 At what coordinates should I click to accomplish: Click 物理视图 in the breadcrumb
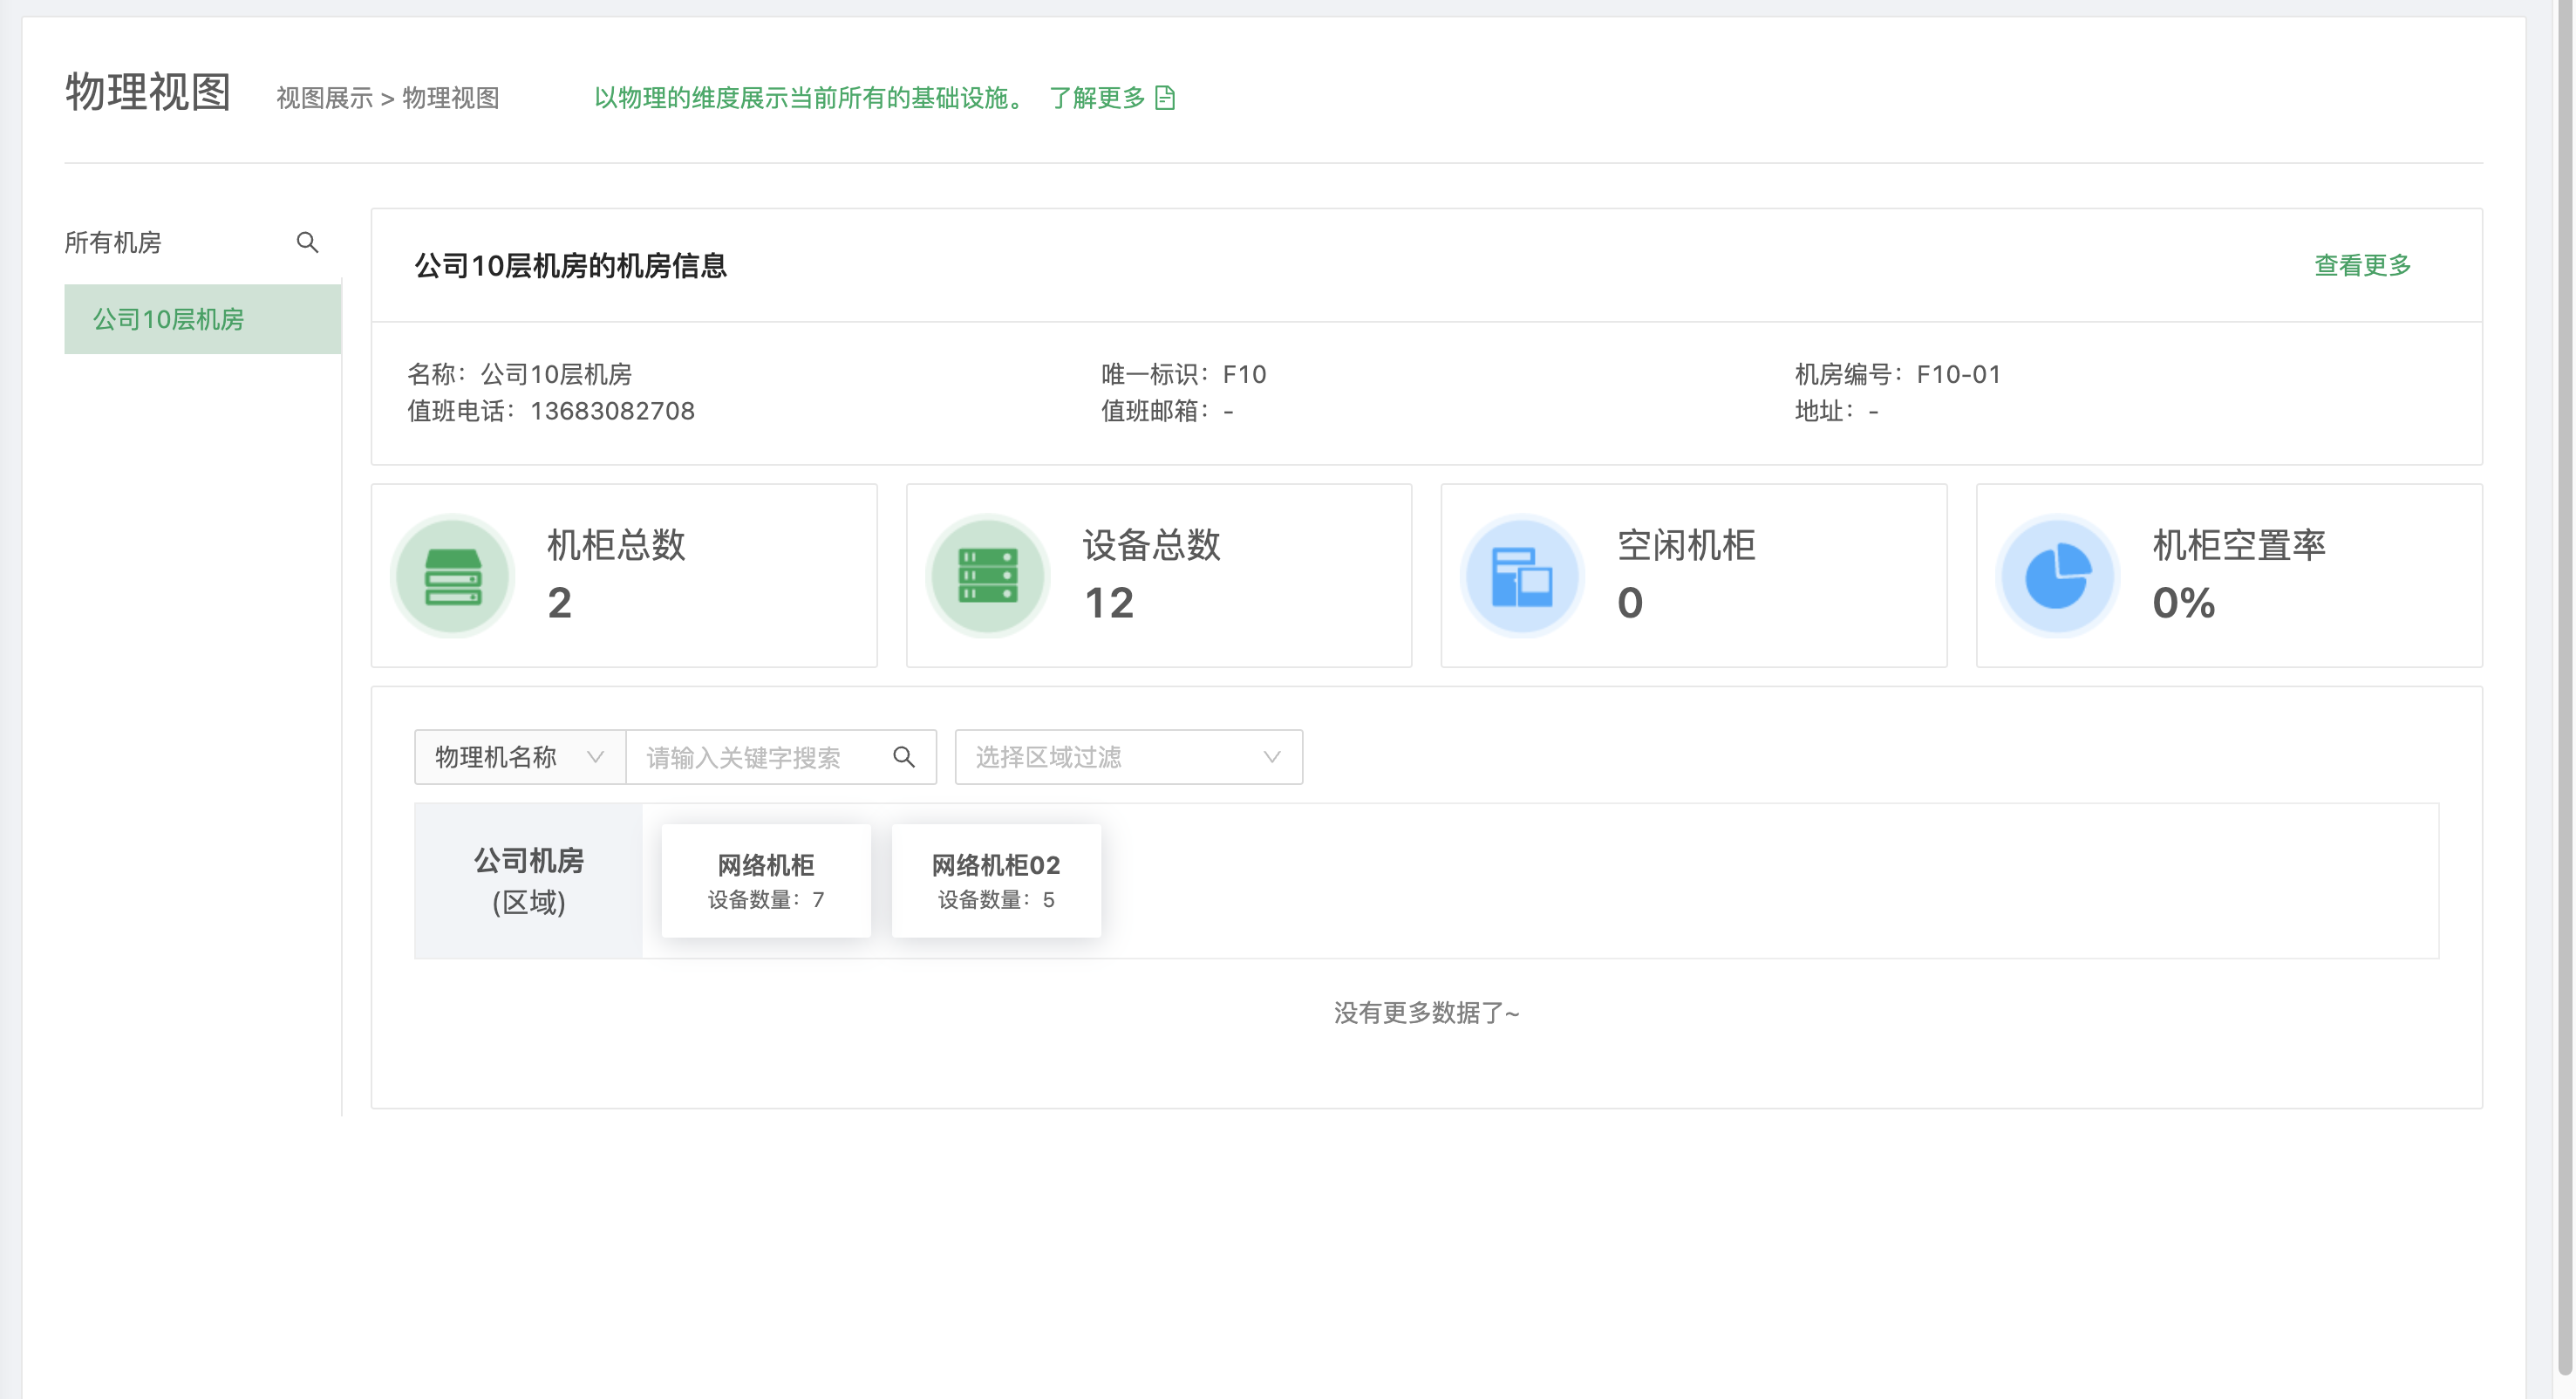451,98
